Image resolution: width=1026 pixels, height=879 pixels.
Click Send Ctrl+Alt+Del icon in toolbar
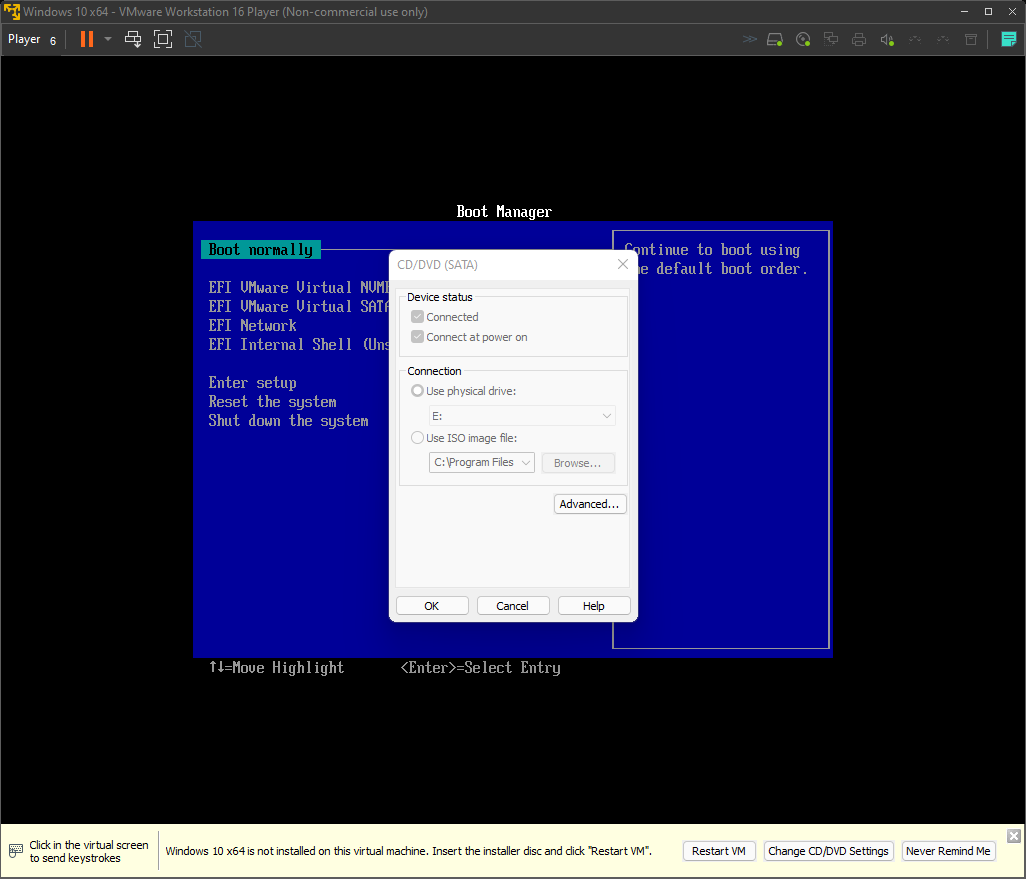click(x=133, y=39)
